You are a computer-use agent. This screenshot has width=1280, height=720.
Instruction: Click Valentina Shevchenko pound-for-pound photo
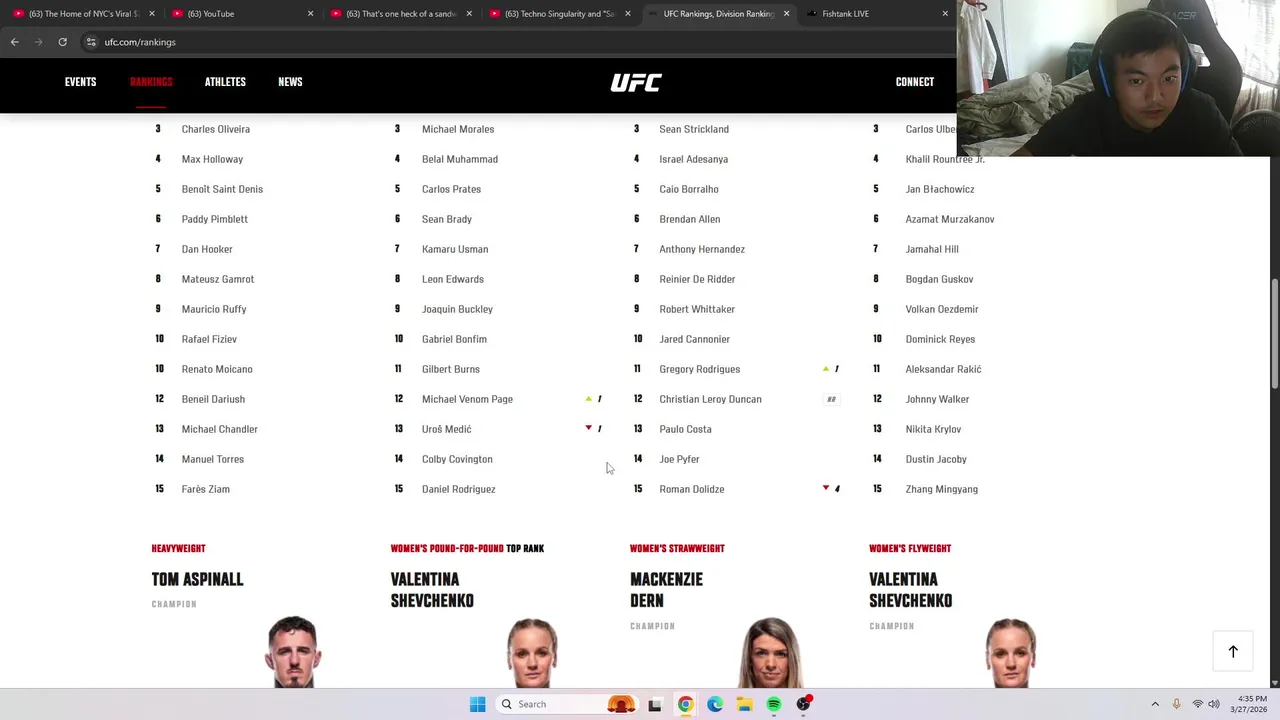[532, 652]
